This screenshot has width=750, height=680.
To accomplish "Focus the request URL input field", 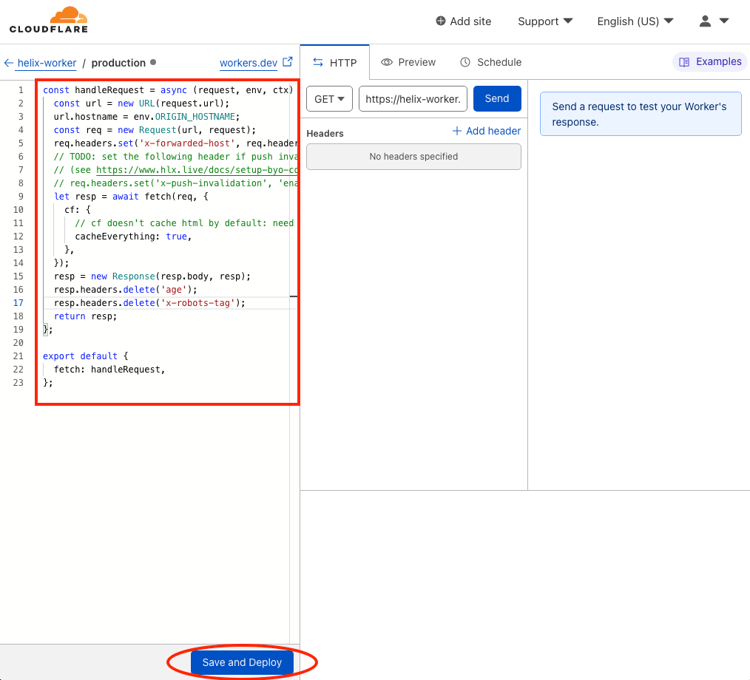I will point(413,99).
